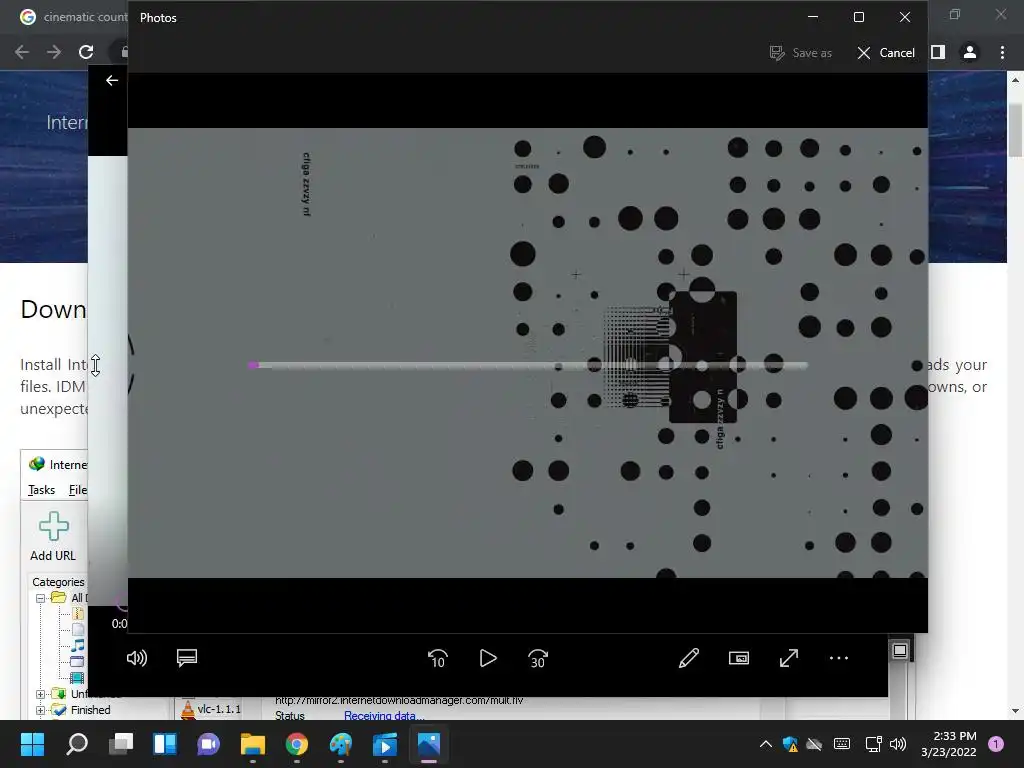Open clock and calendar 2:33 PM
The width and height of the screenshot is (1024, 768).
(949, 744)
